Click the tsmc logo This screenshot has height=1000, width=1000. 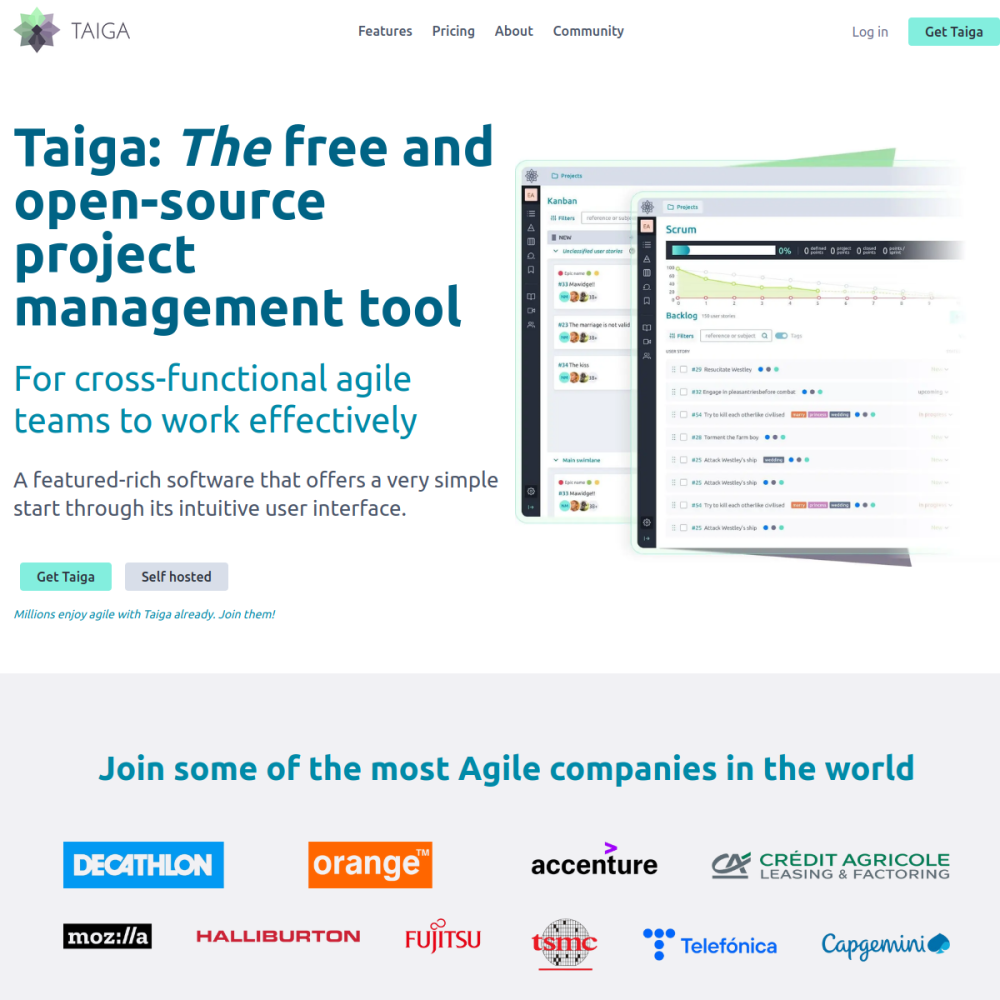pyautogui.click(x=565, y=944)
